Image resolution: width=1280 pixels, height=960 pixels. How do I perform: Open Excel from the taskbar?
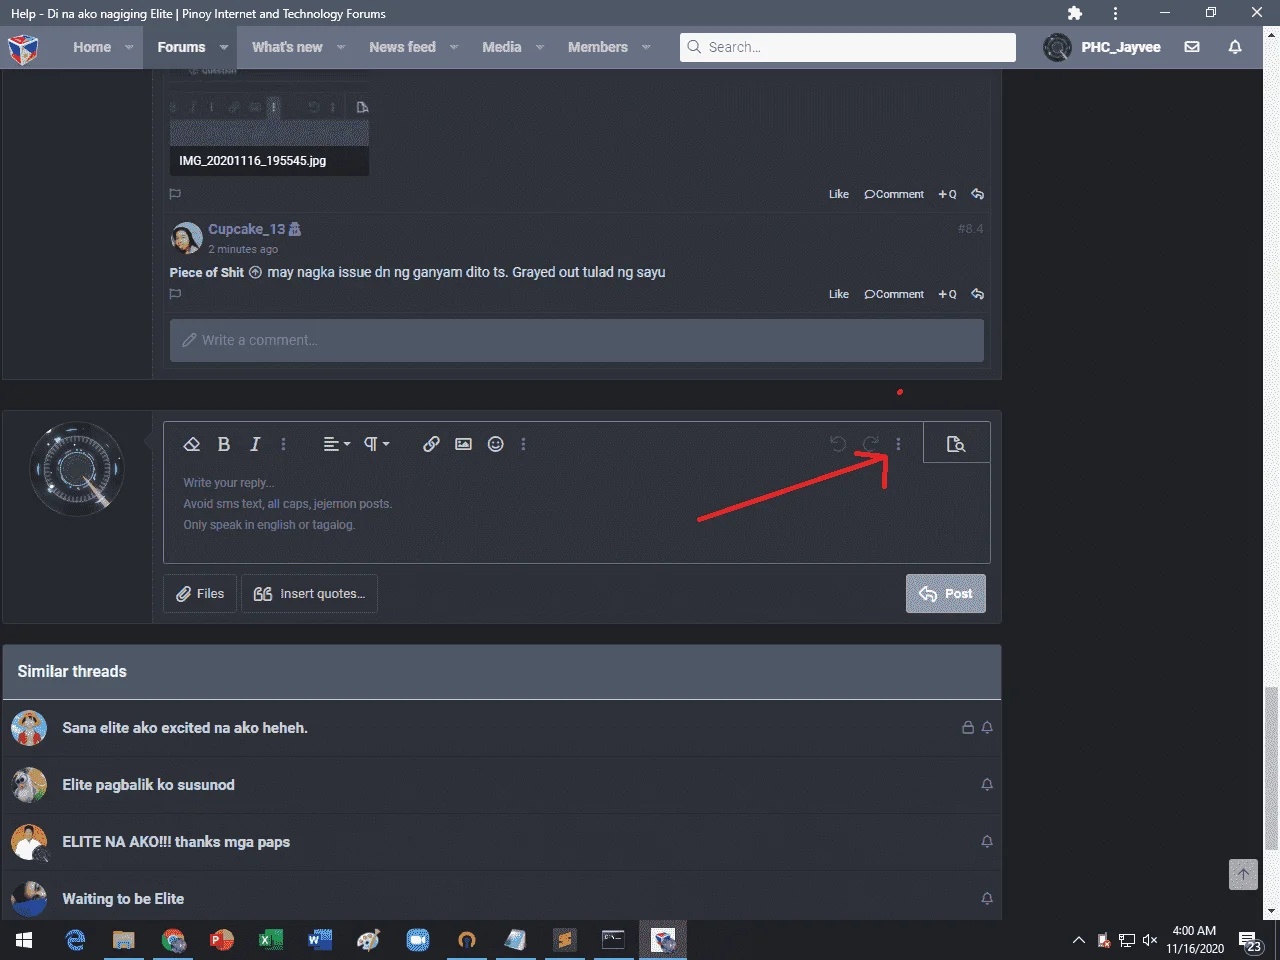[270, 940]
